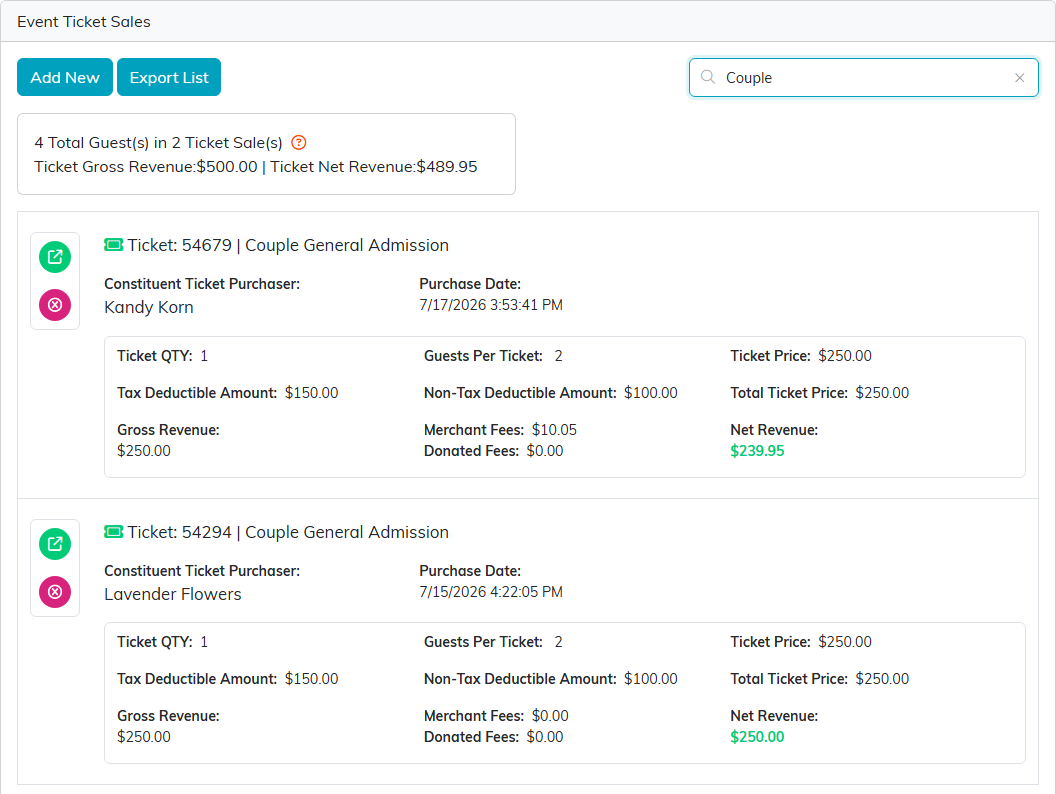Viewport: 1056px width, 794px height.
Task: Click the search magnifier icon
Action: pos(708,77)
